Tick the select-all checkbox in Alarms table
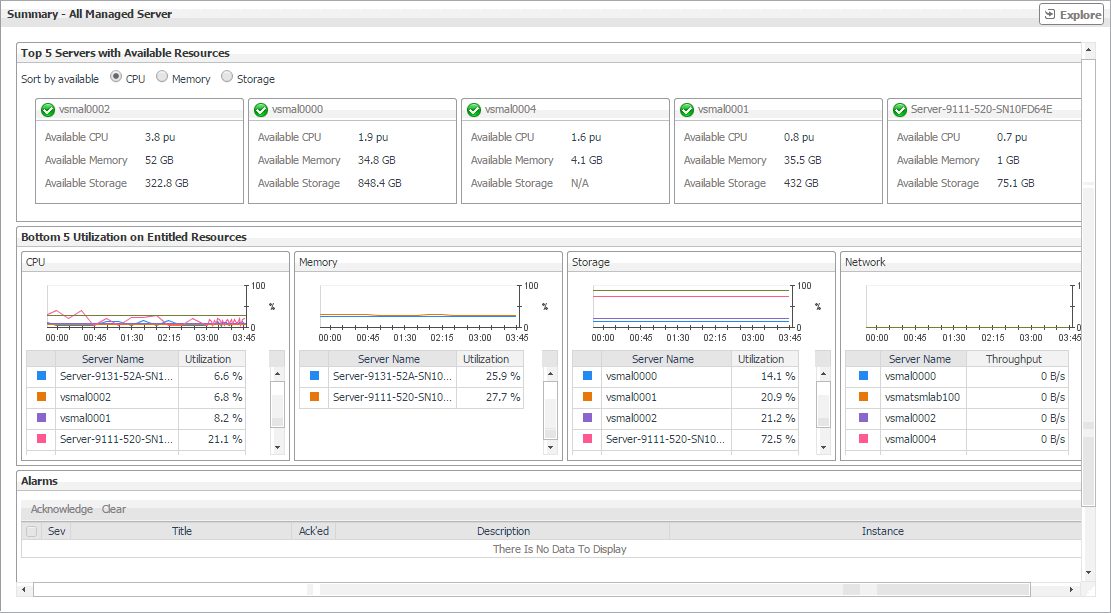The image size is (1111, 613). (32, 532)
